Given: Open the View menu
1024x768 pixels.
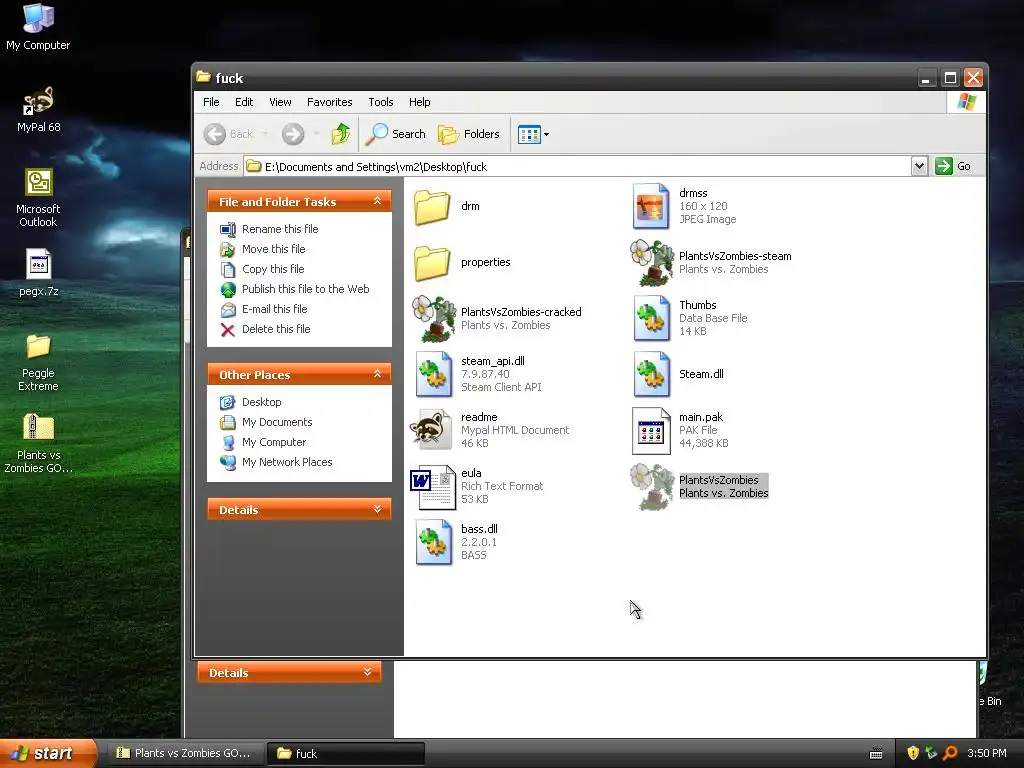Looking at the screenshot, I should 280,102.
